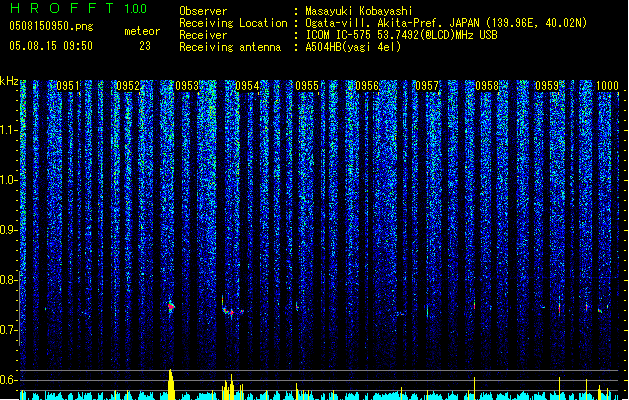Viewport: 629px width, 400px height.
Task: Select the filename 0508150950.png
Action: [x=51, y=26]
